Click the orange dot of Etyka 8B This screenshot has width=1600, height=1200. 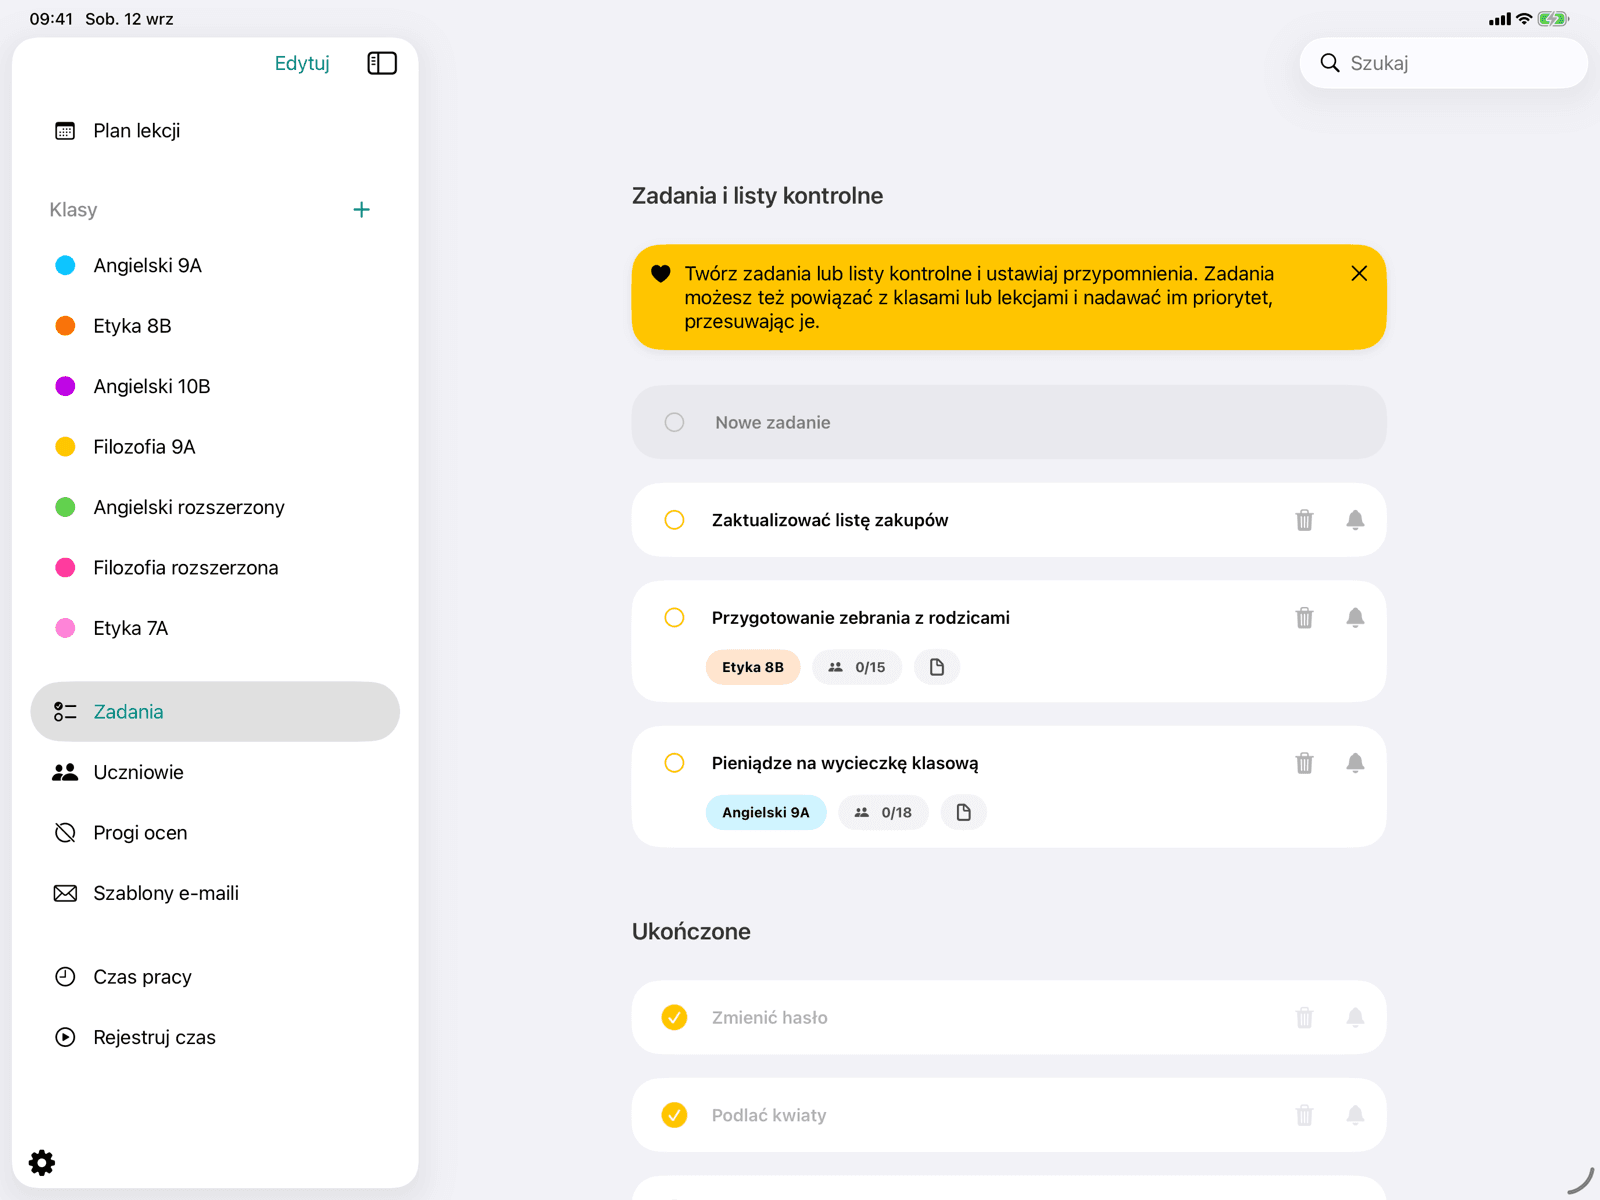(65, 326)
